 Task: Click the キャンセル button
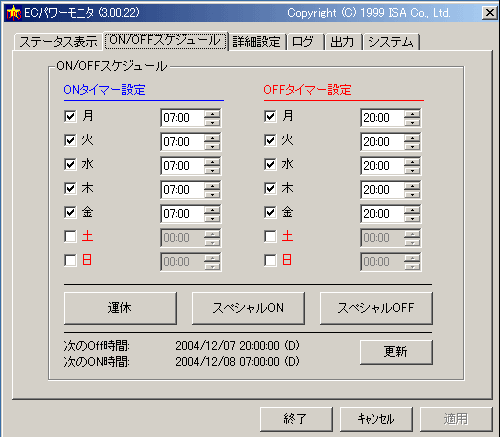[376, 419]
